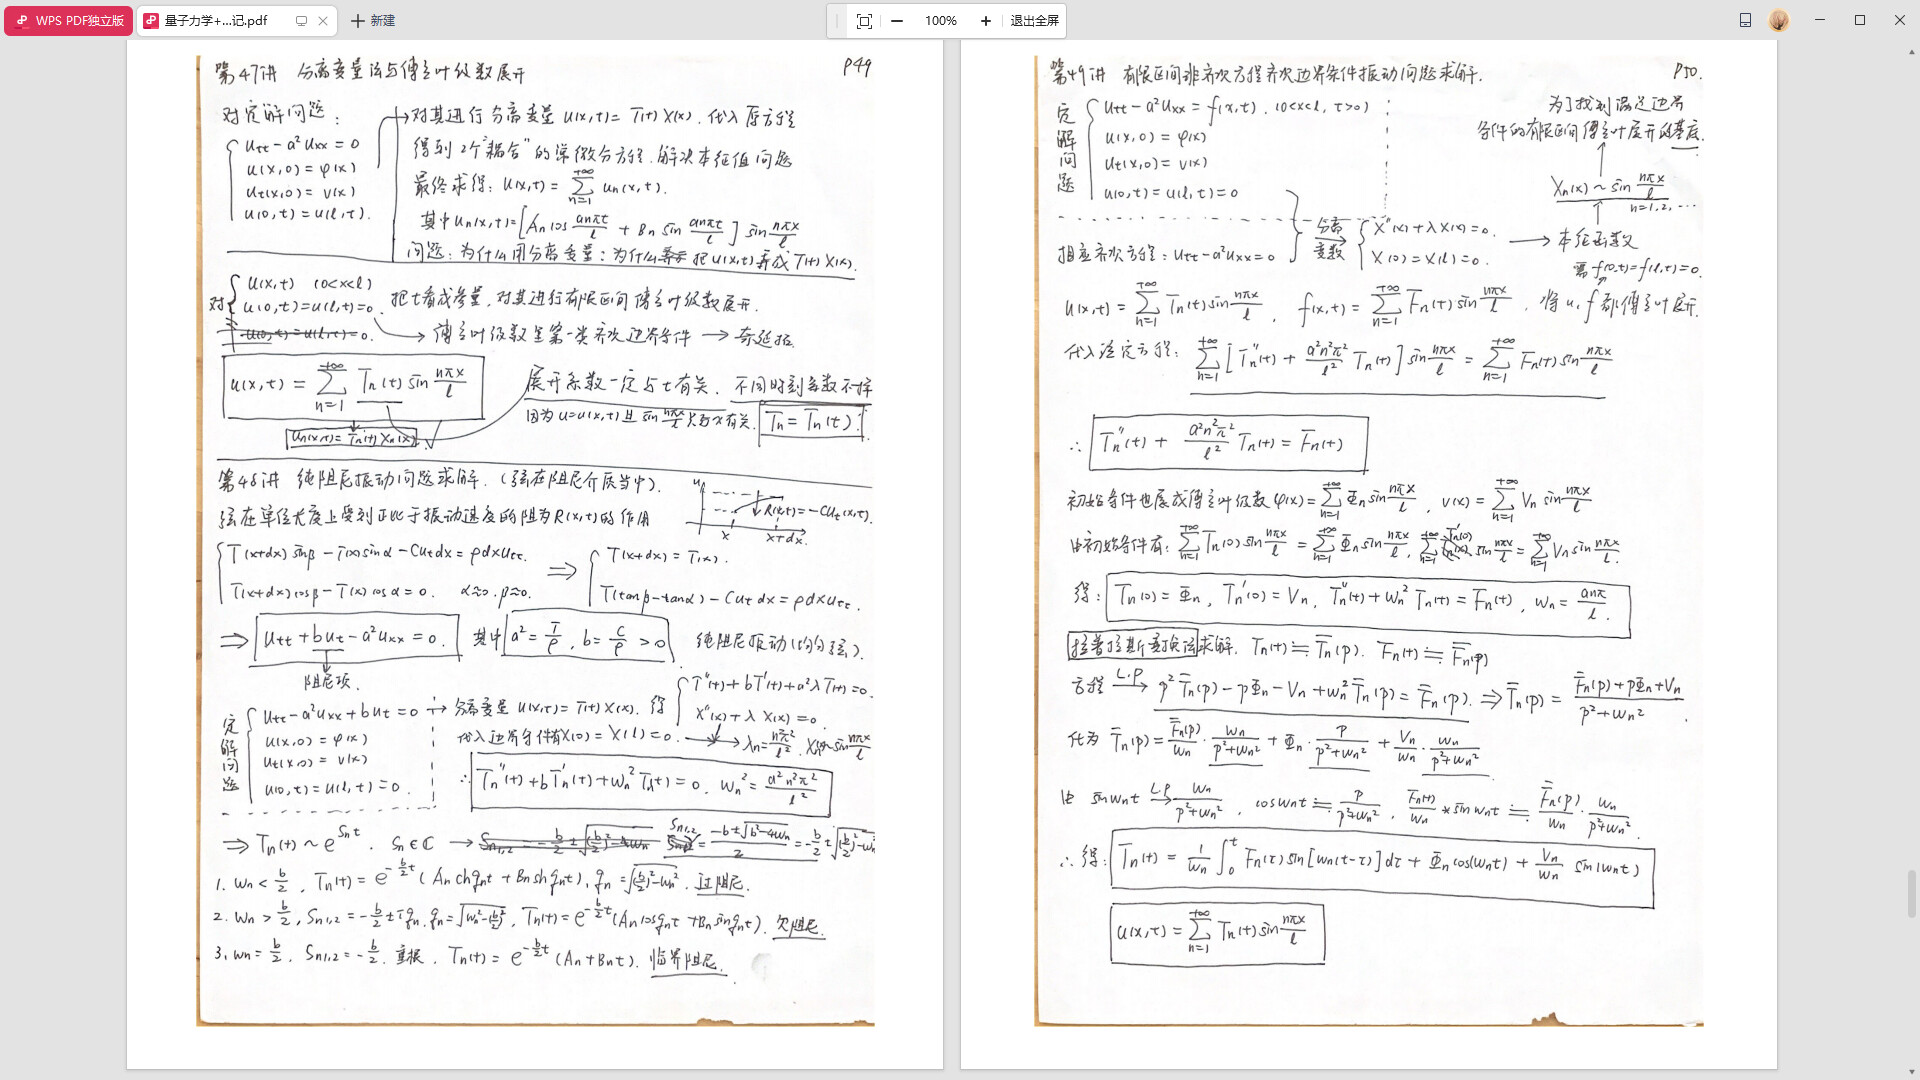
Task: Close the 量子力学 PDF tab
Action: click(x=323, y=21)
